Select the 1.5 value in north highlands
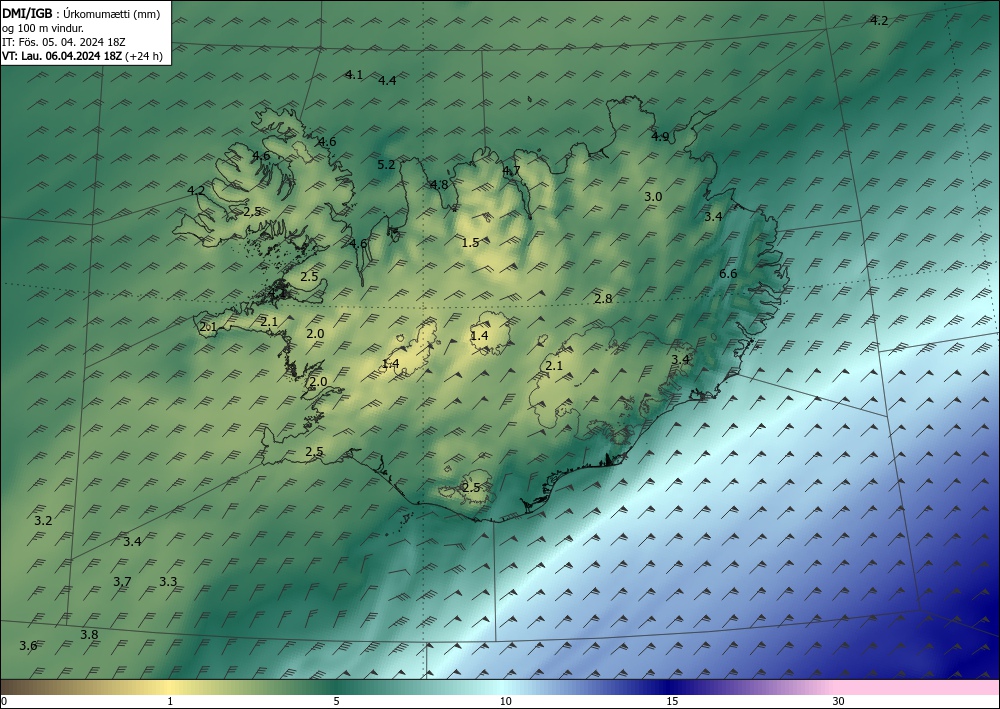 pyautogui.click(x=470, y=242)
